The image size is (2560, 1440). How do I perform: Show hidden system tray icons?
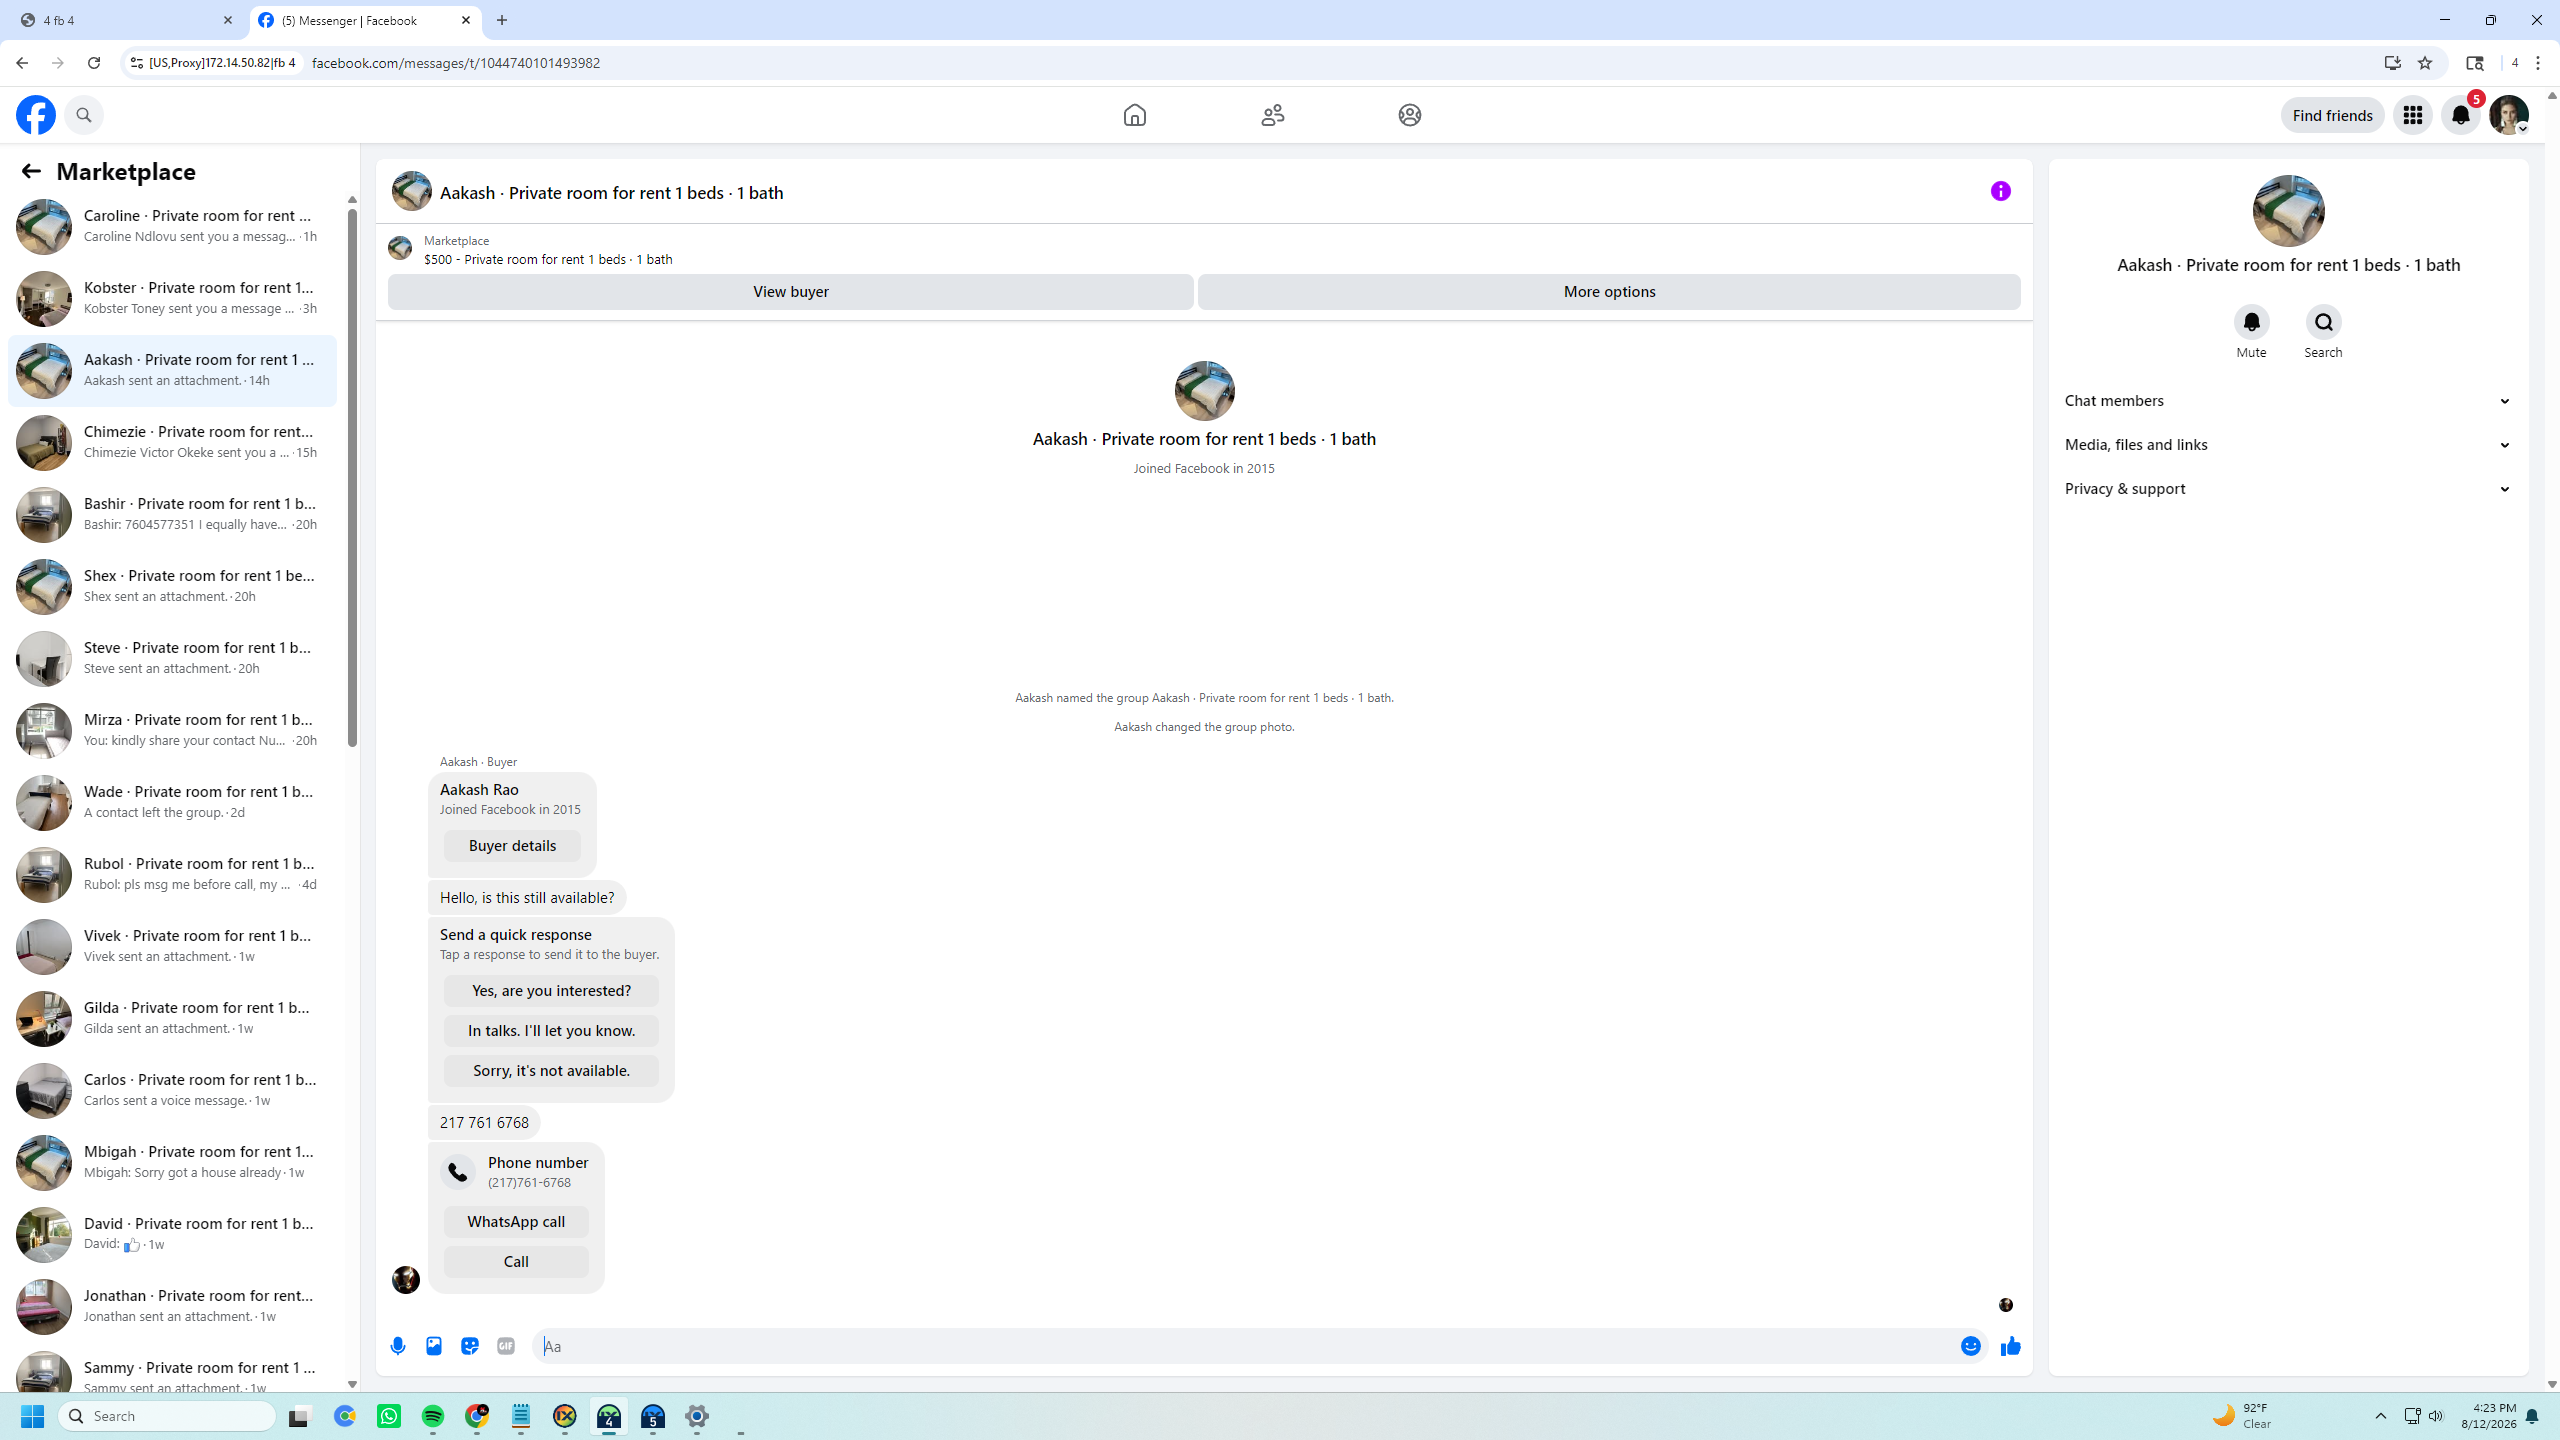tap(2381, 1416)
